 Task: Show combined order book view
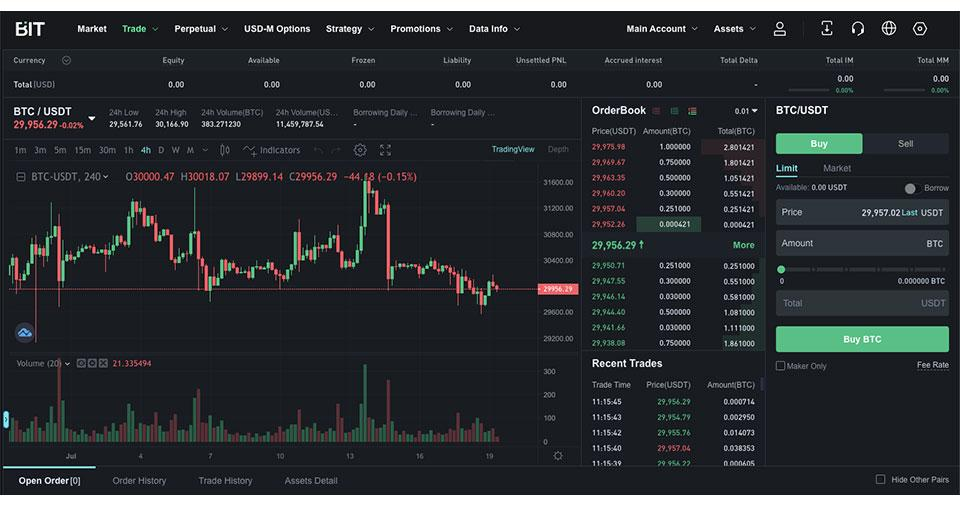pos(692,111)
